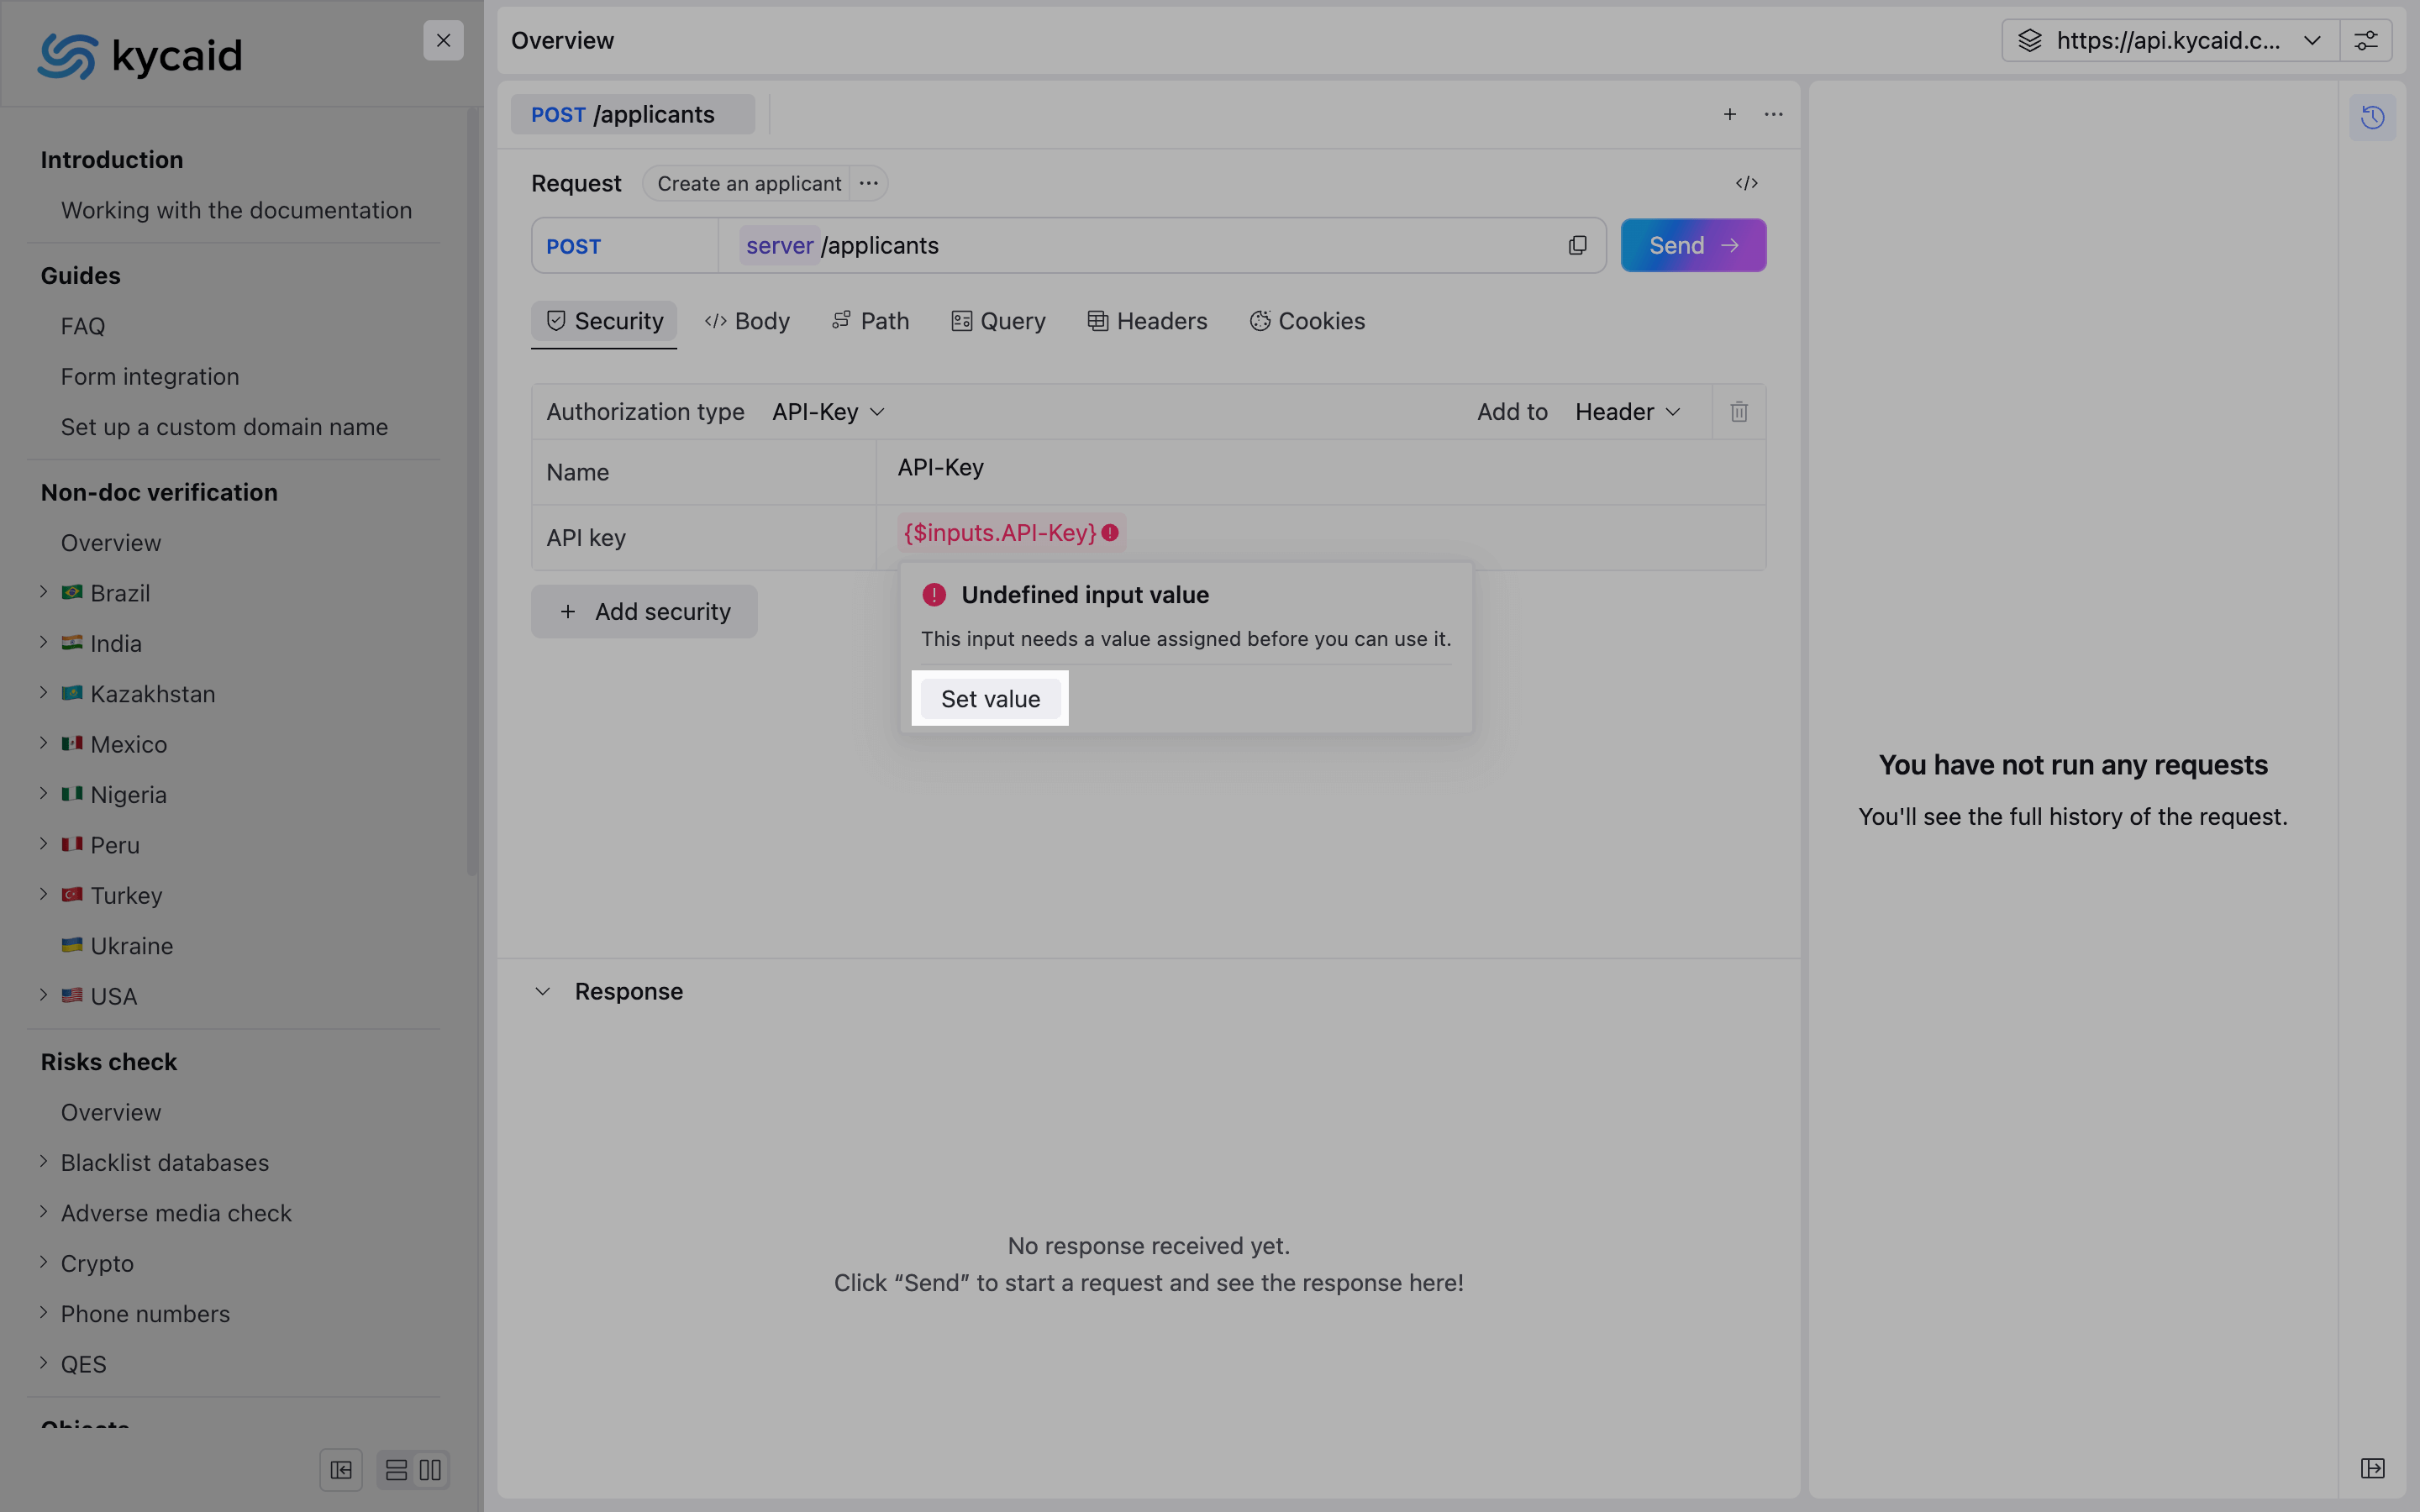Expand the Brazil tree item

(x=44, y=592)
